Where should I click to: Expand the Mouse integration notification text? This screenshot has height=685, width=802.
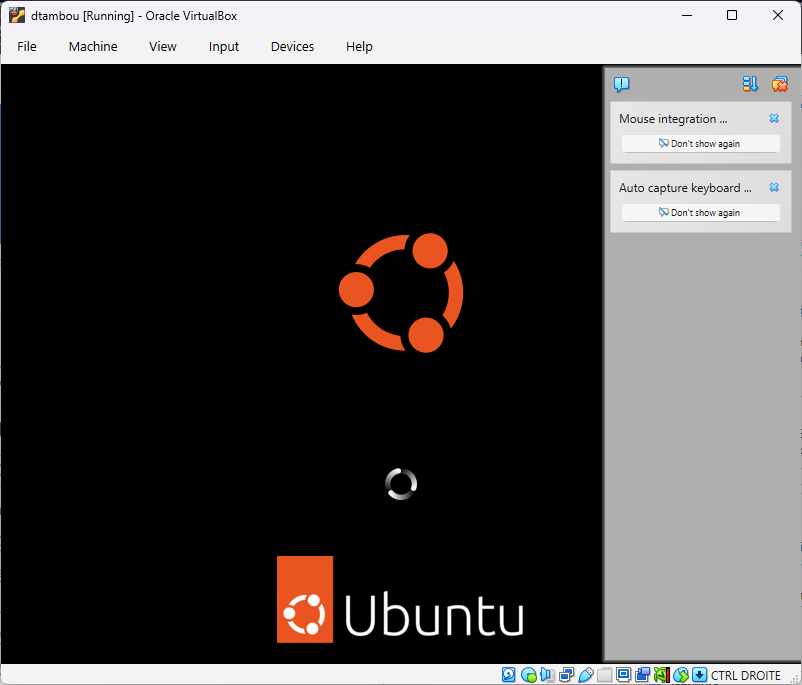click(673, 119)
